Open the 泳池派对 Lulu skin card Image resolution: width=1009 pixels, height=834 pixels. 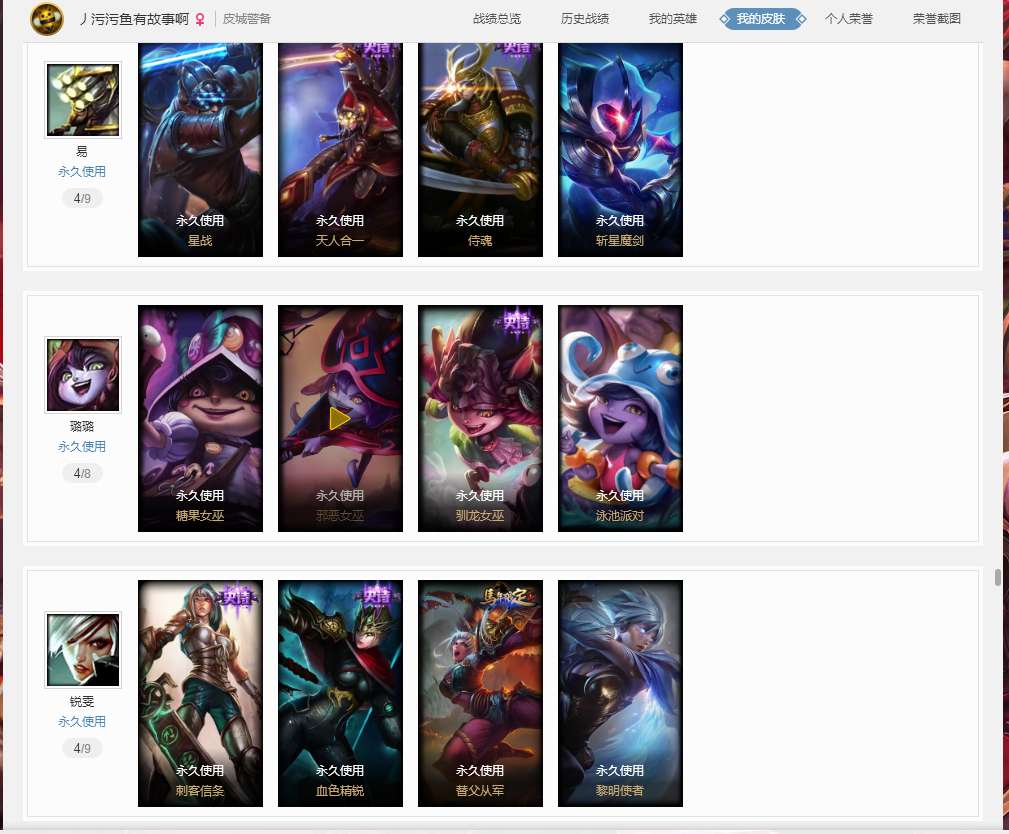point(620,418)
